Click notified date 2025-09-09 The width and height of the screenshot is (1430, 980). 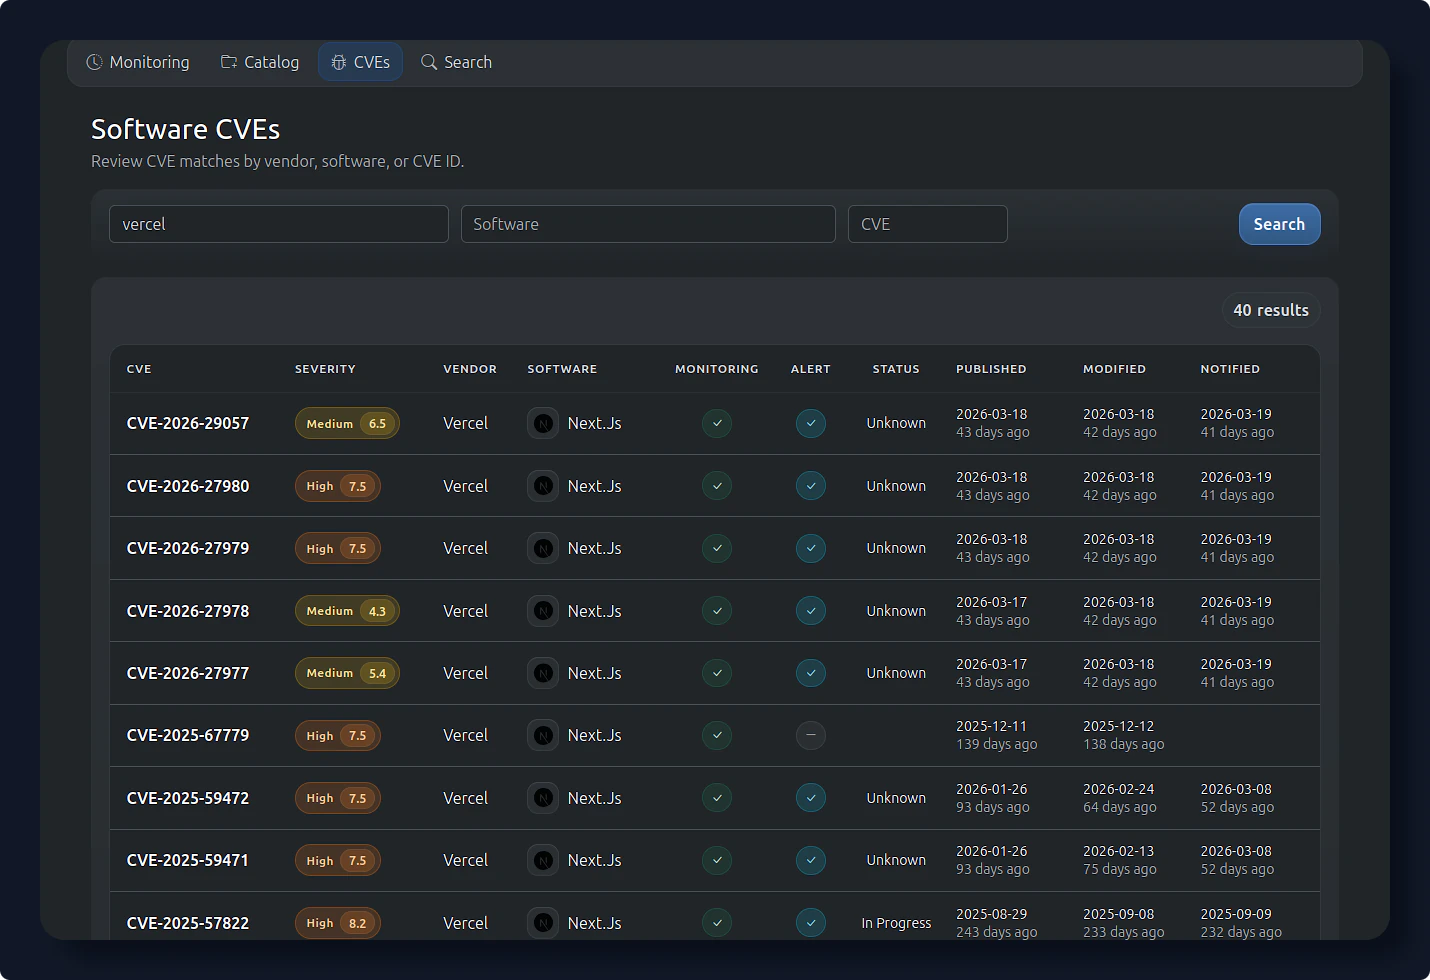coord(1236,914)
